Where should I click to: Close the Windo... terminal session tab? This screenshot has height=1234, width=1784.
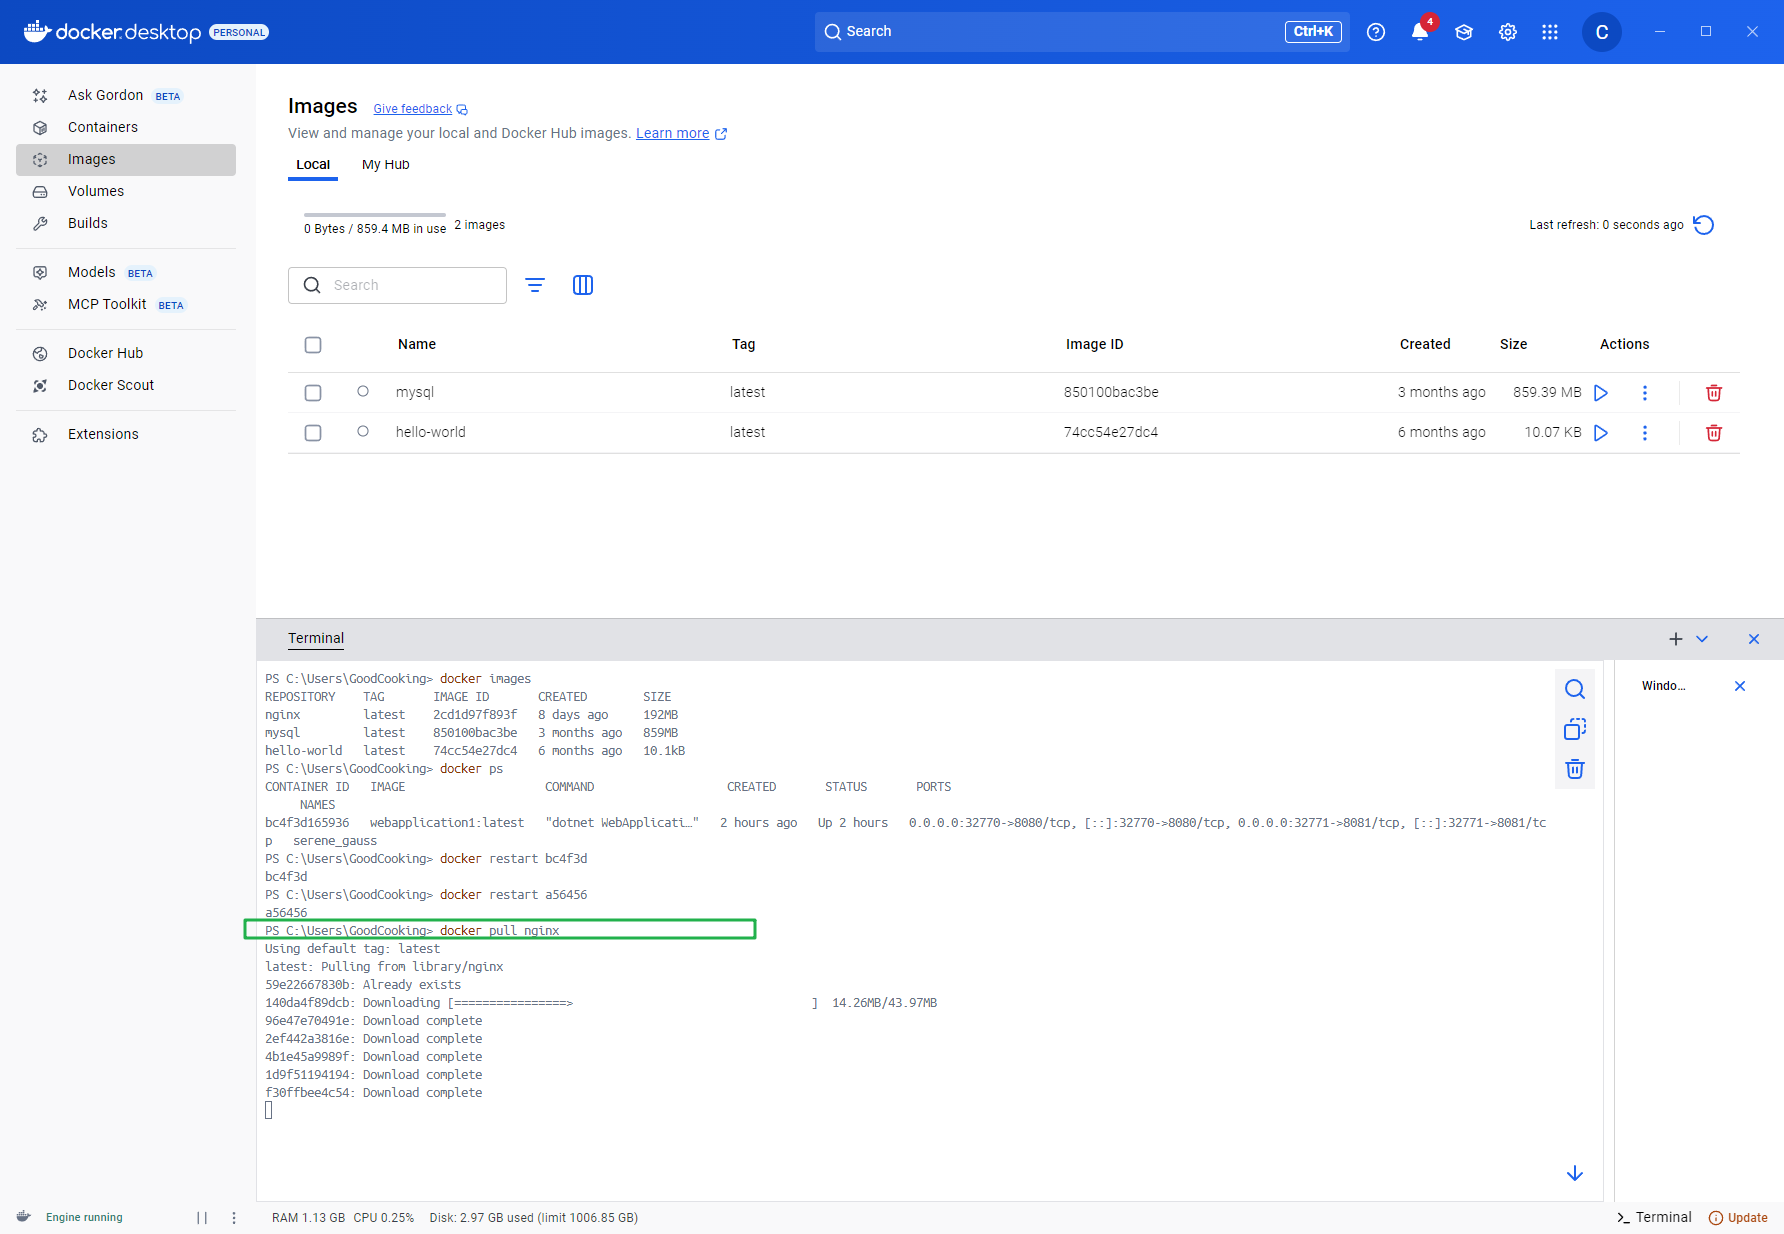(x=1740, y=686)
